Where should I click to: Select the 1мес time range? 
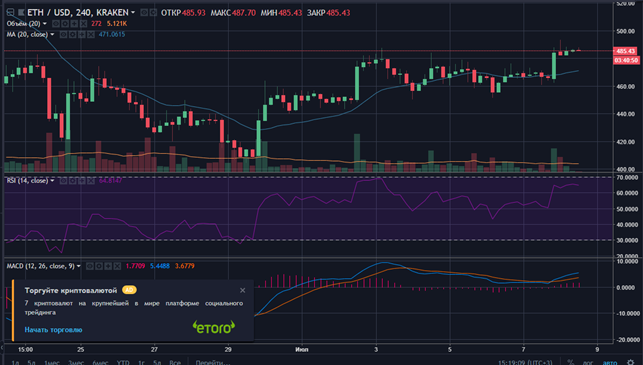[52, 363]
